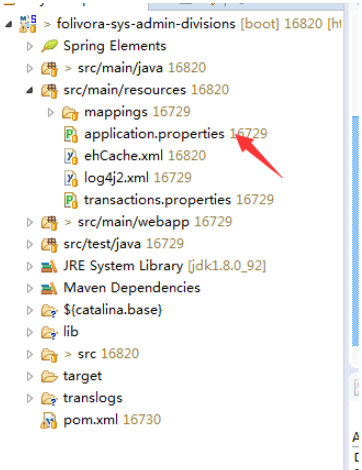Click the pom.xml Maven file icon
Viewport: 362px width, 470px height.
(49, 420)
